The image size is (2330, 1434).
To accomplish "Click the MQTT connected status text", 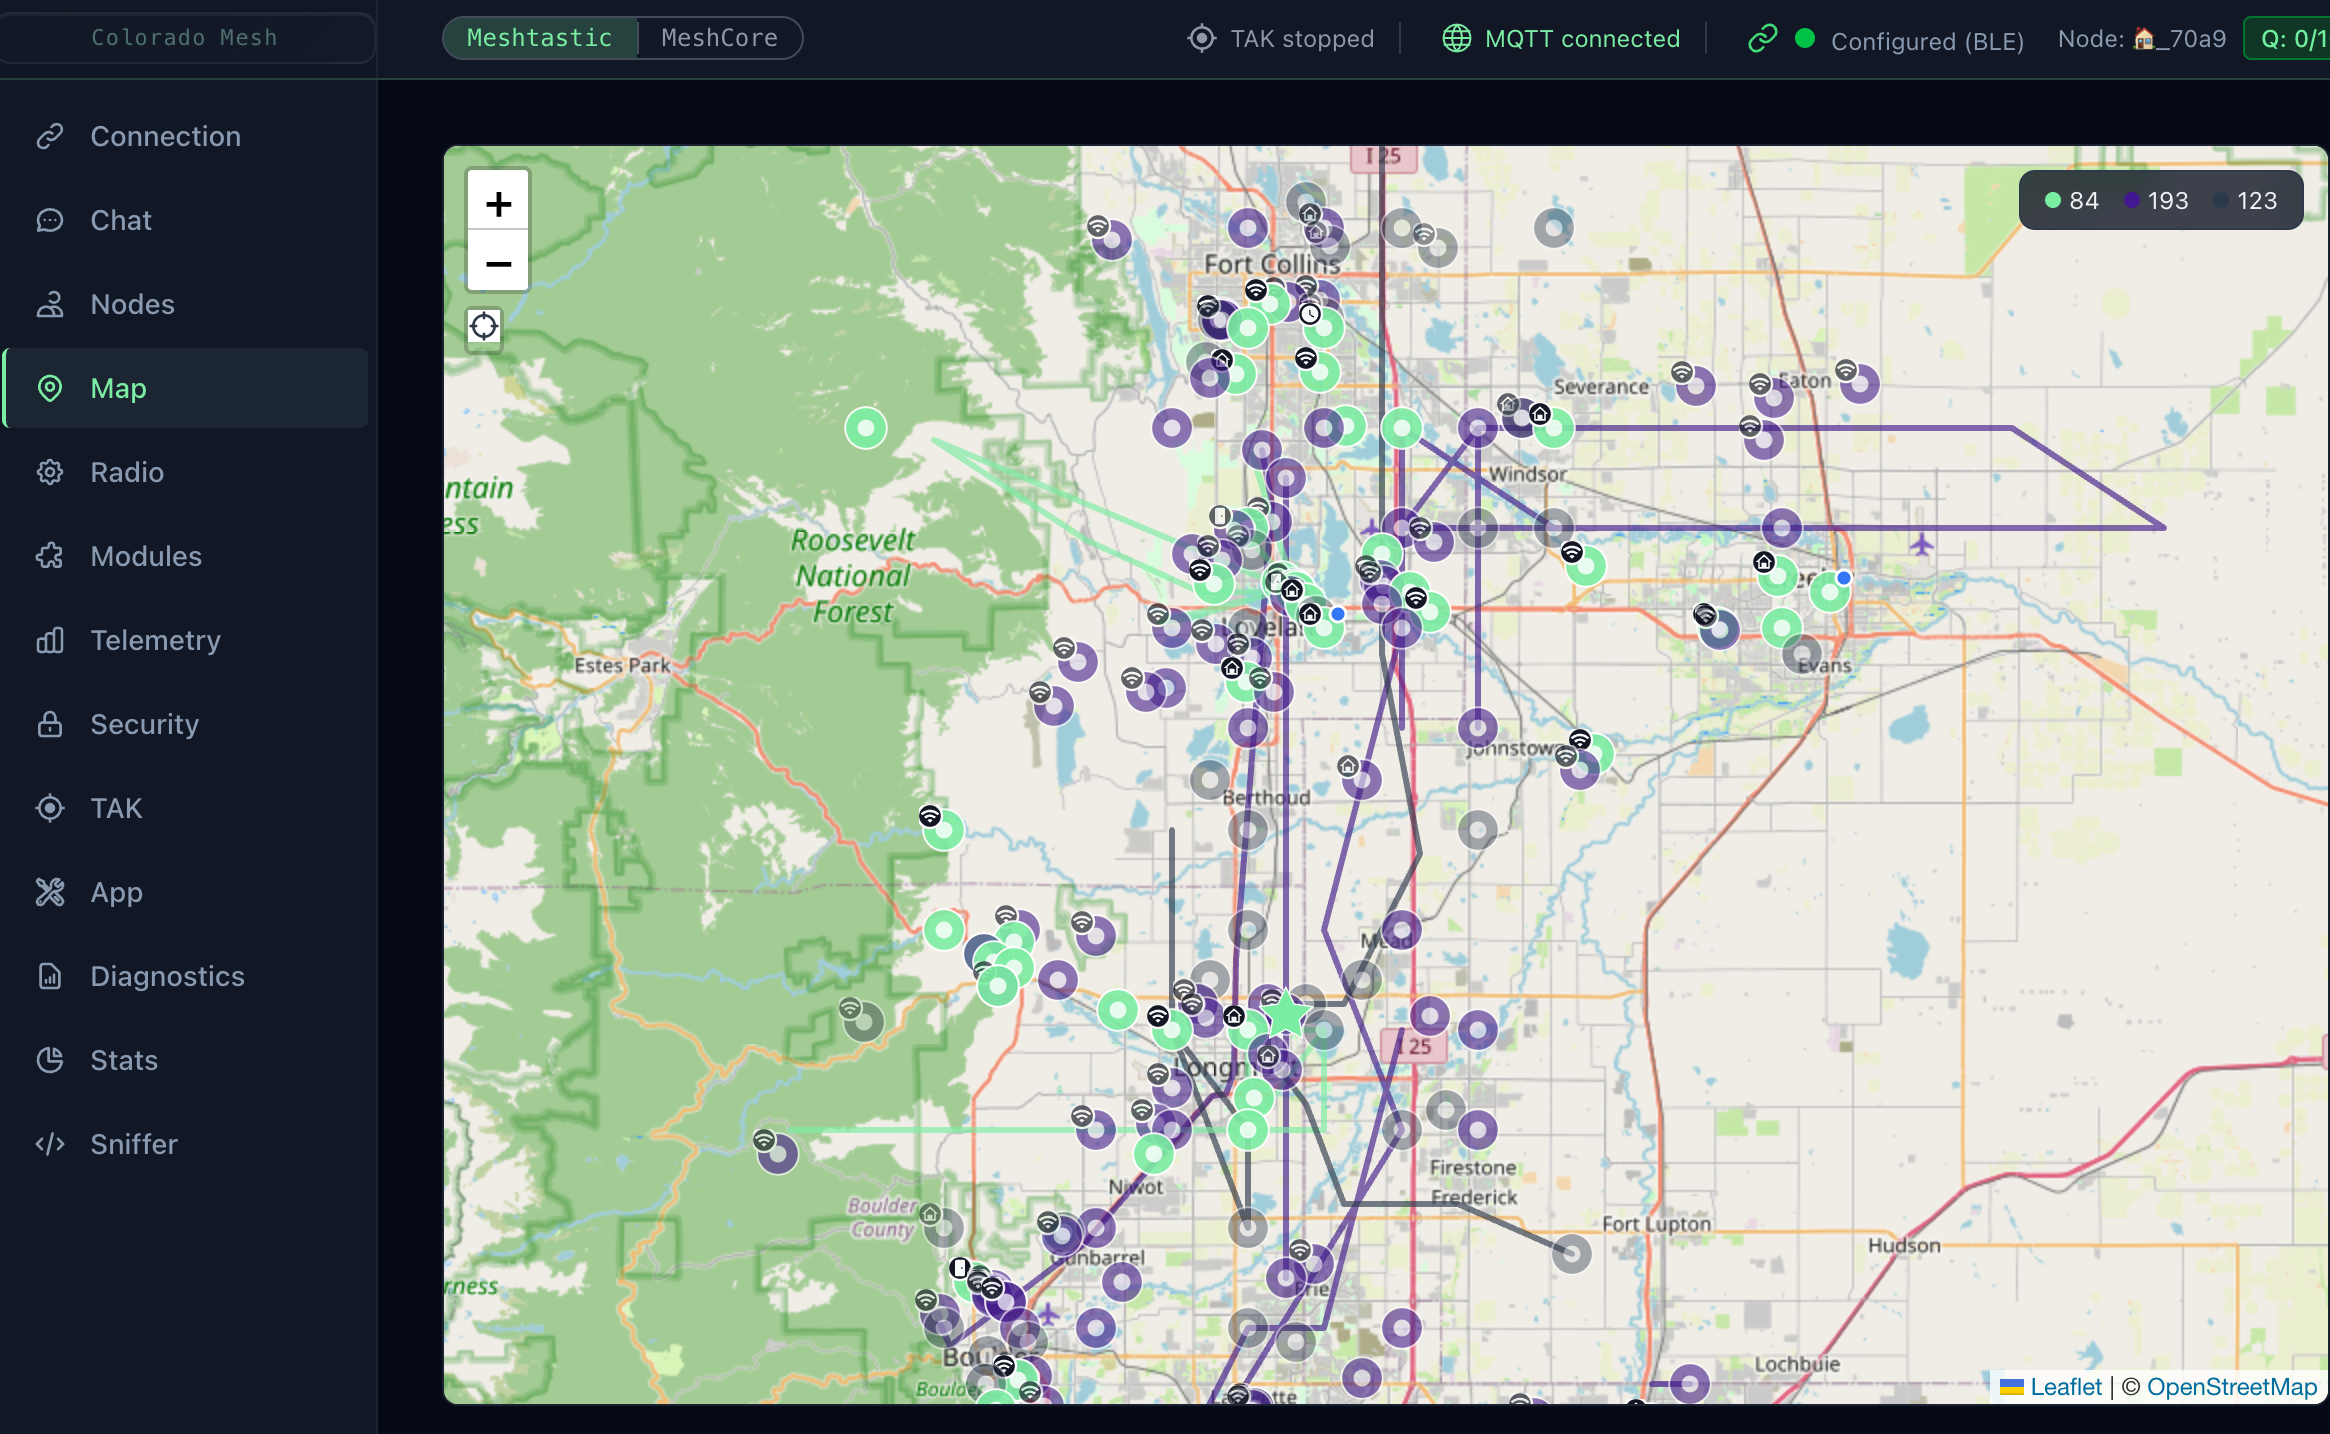I will 1583,38.
